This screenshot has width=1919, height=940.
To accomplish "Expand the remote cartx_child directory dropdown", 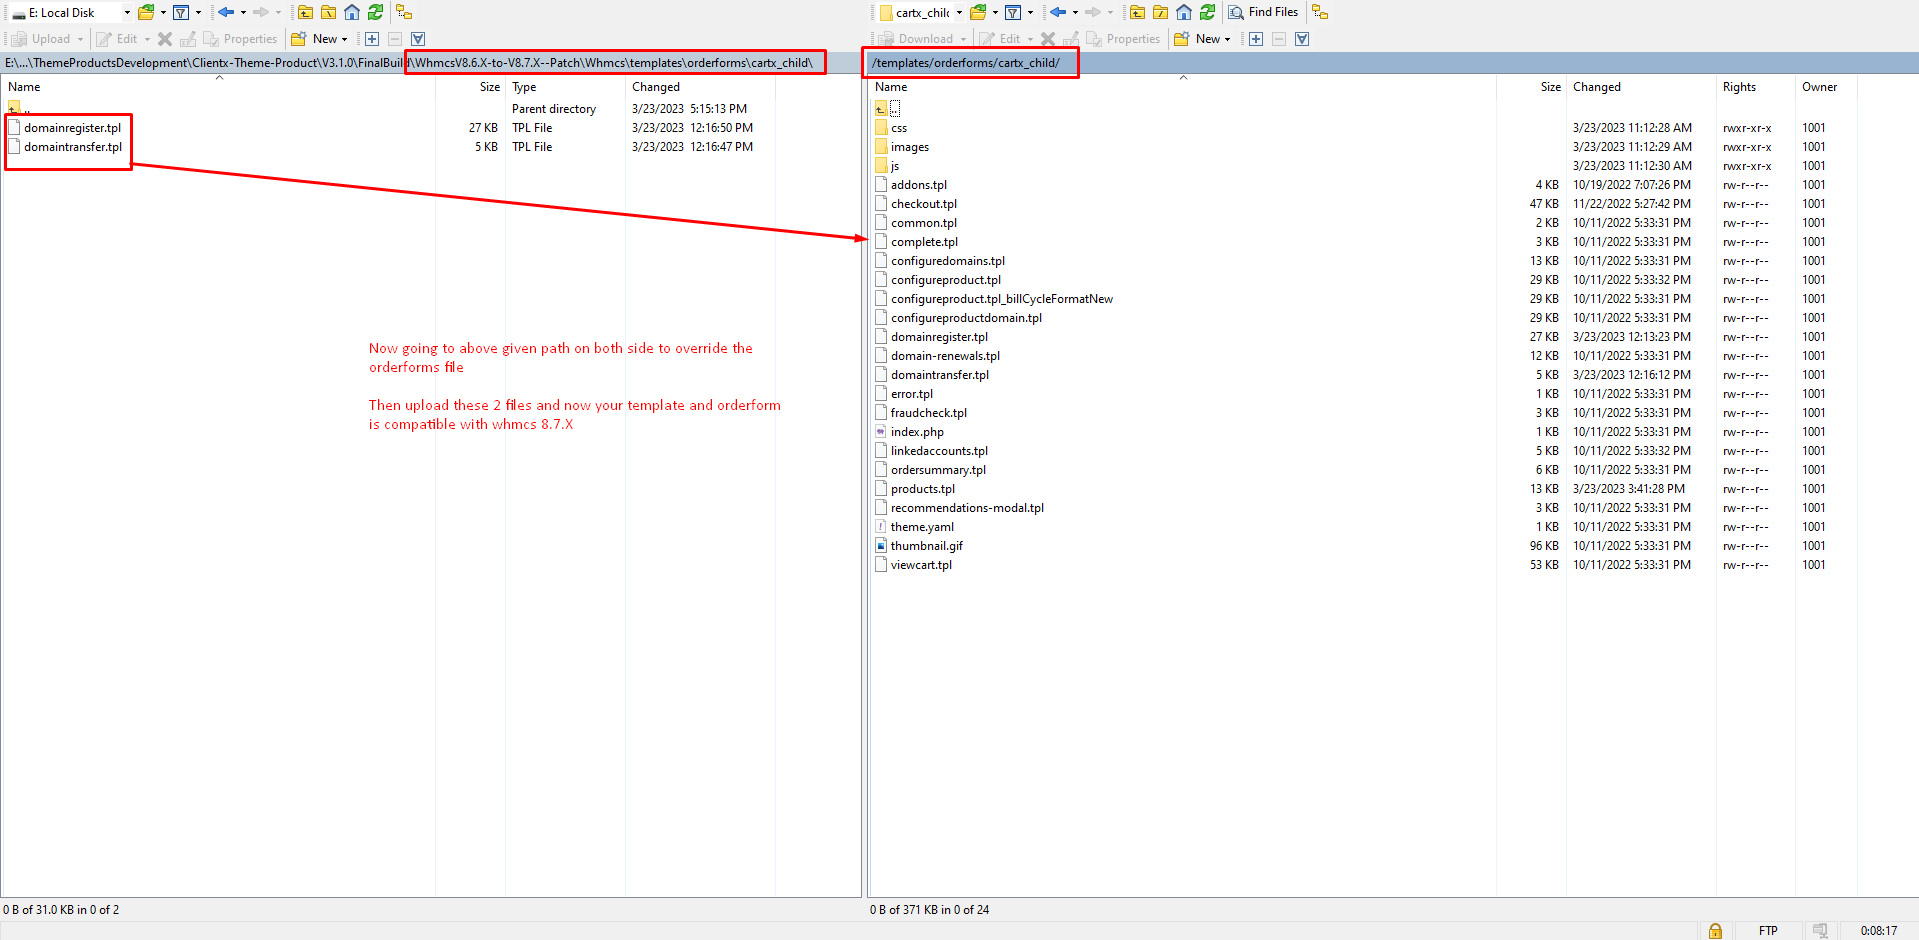I will (959, 13).
